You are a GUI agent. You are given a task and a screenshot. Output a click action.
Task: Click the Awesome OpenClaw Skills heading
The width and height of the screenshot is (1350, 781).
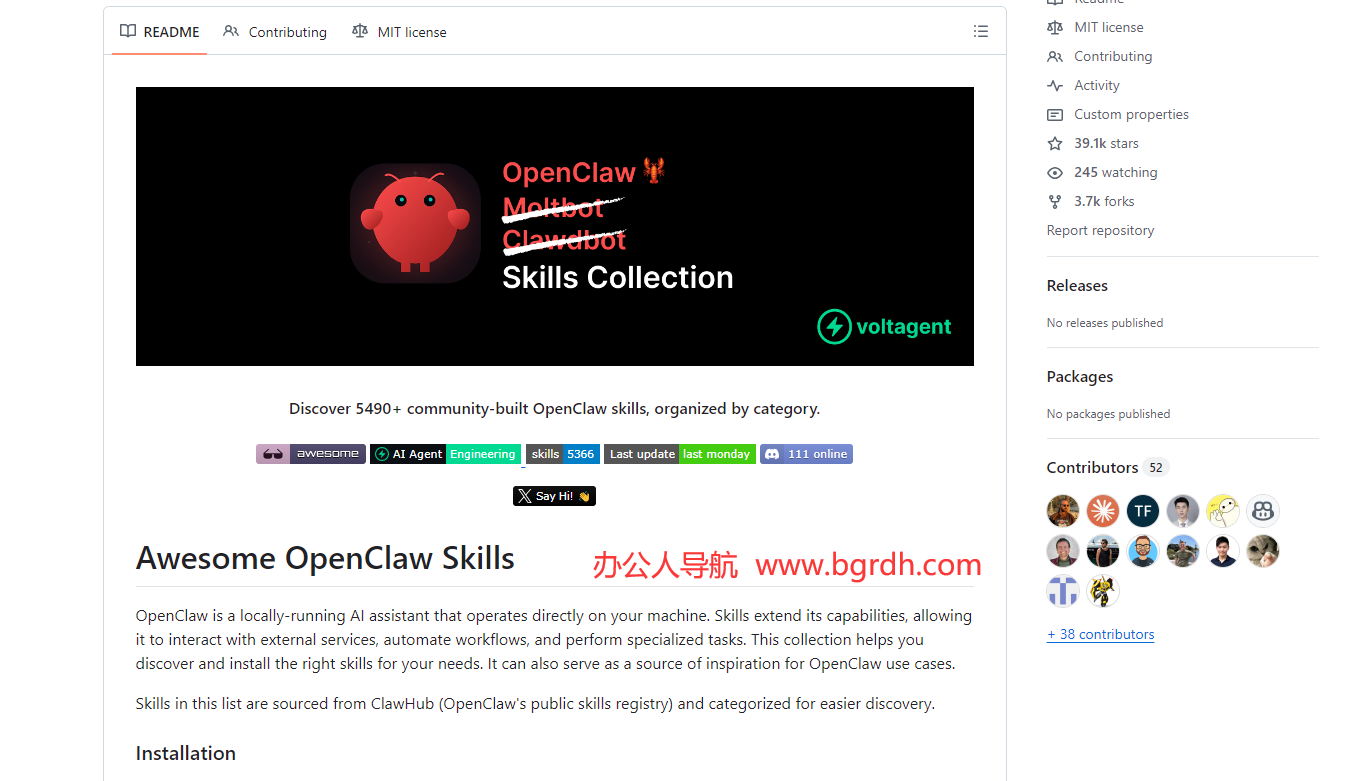[325, 558]
